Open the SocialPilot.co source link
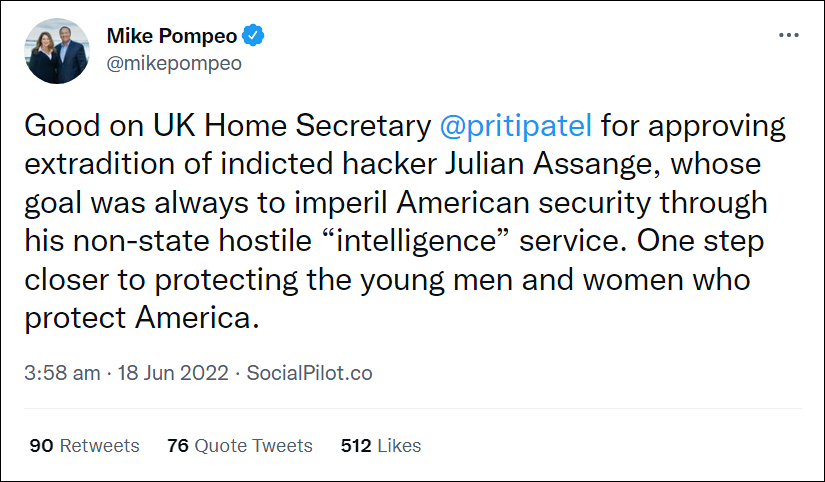Screen dimensions: 825x482 click(309, 373)
